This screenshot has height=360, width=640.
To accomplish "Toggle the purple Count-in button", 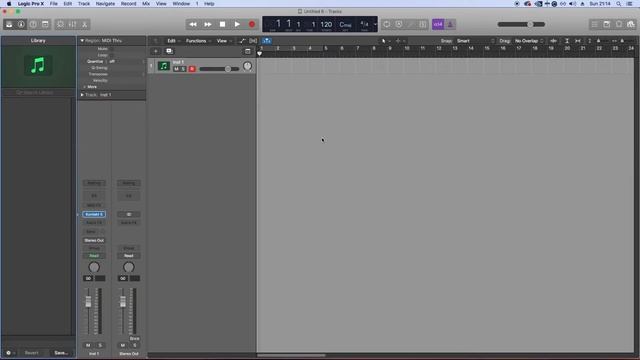I will click(438, 24).
